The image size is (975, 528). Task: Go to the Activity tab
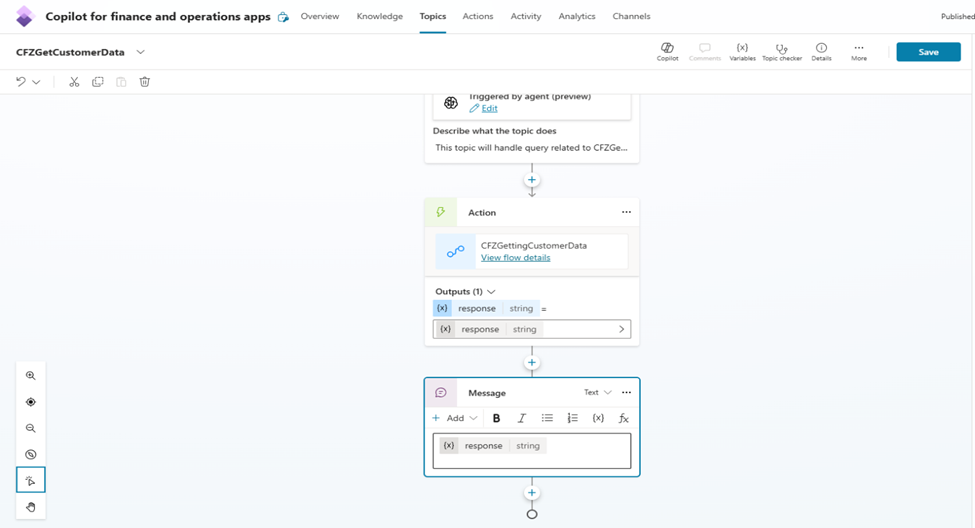point(525,16)
